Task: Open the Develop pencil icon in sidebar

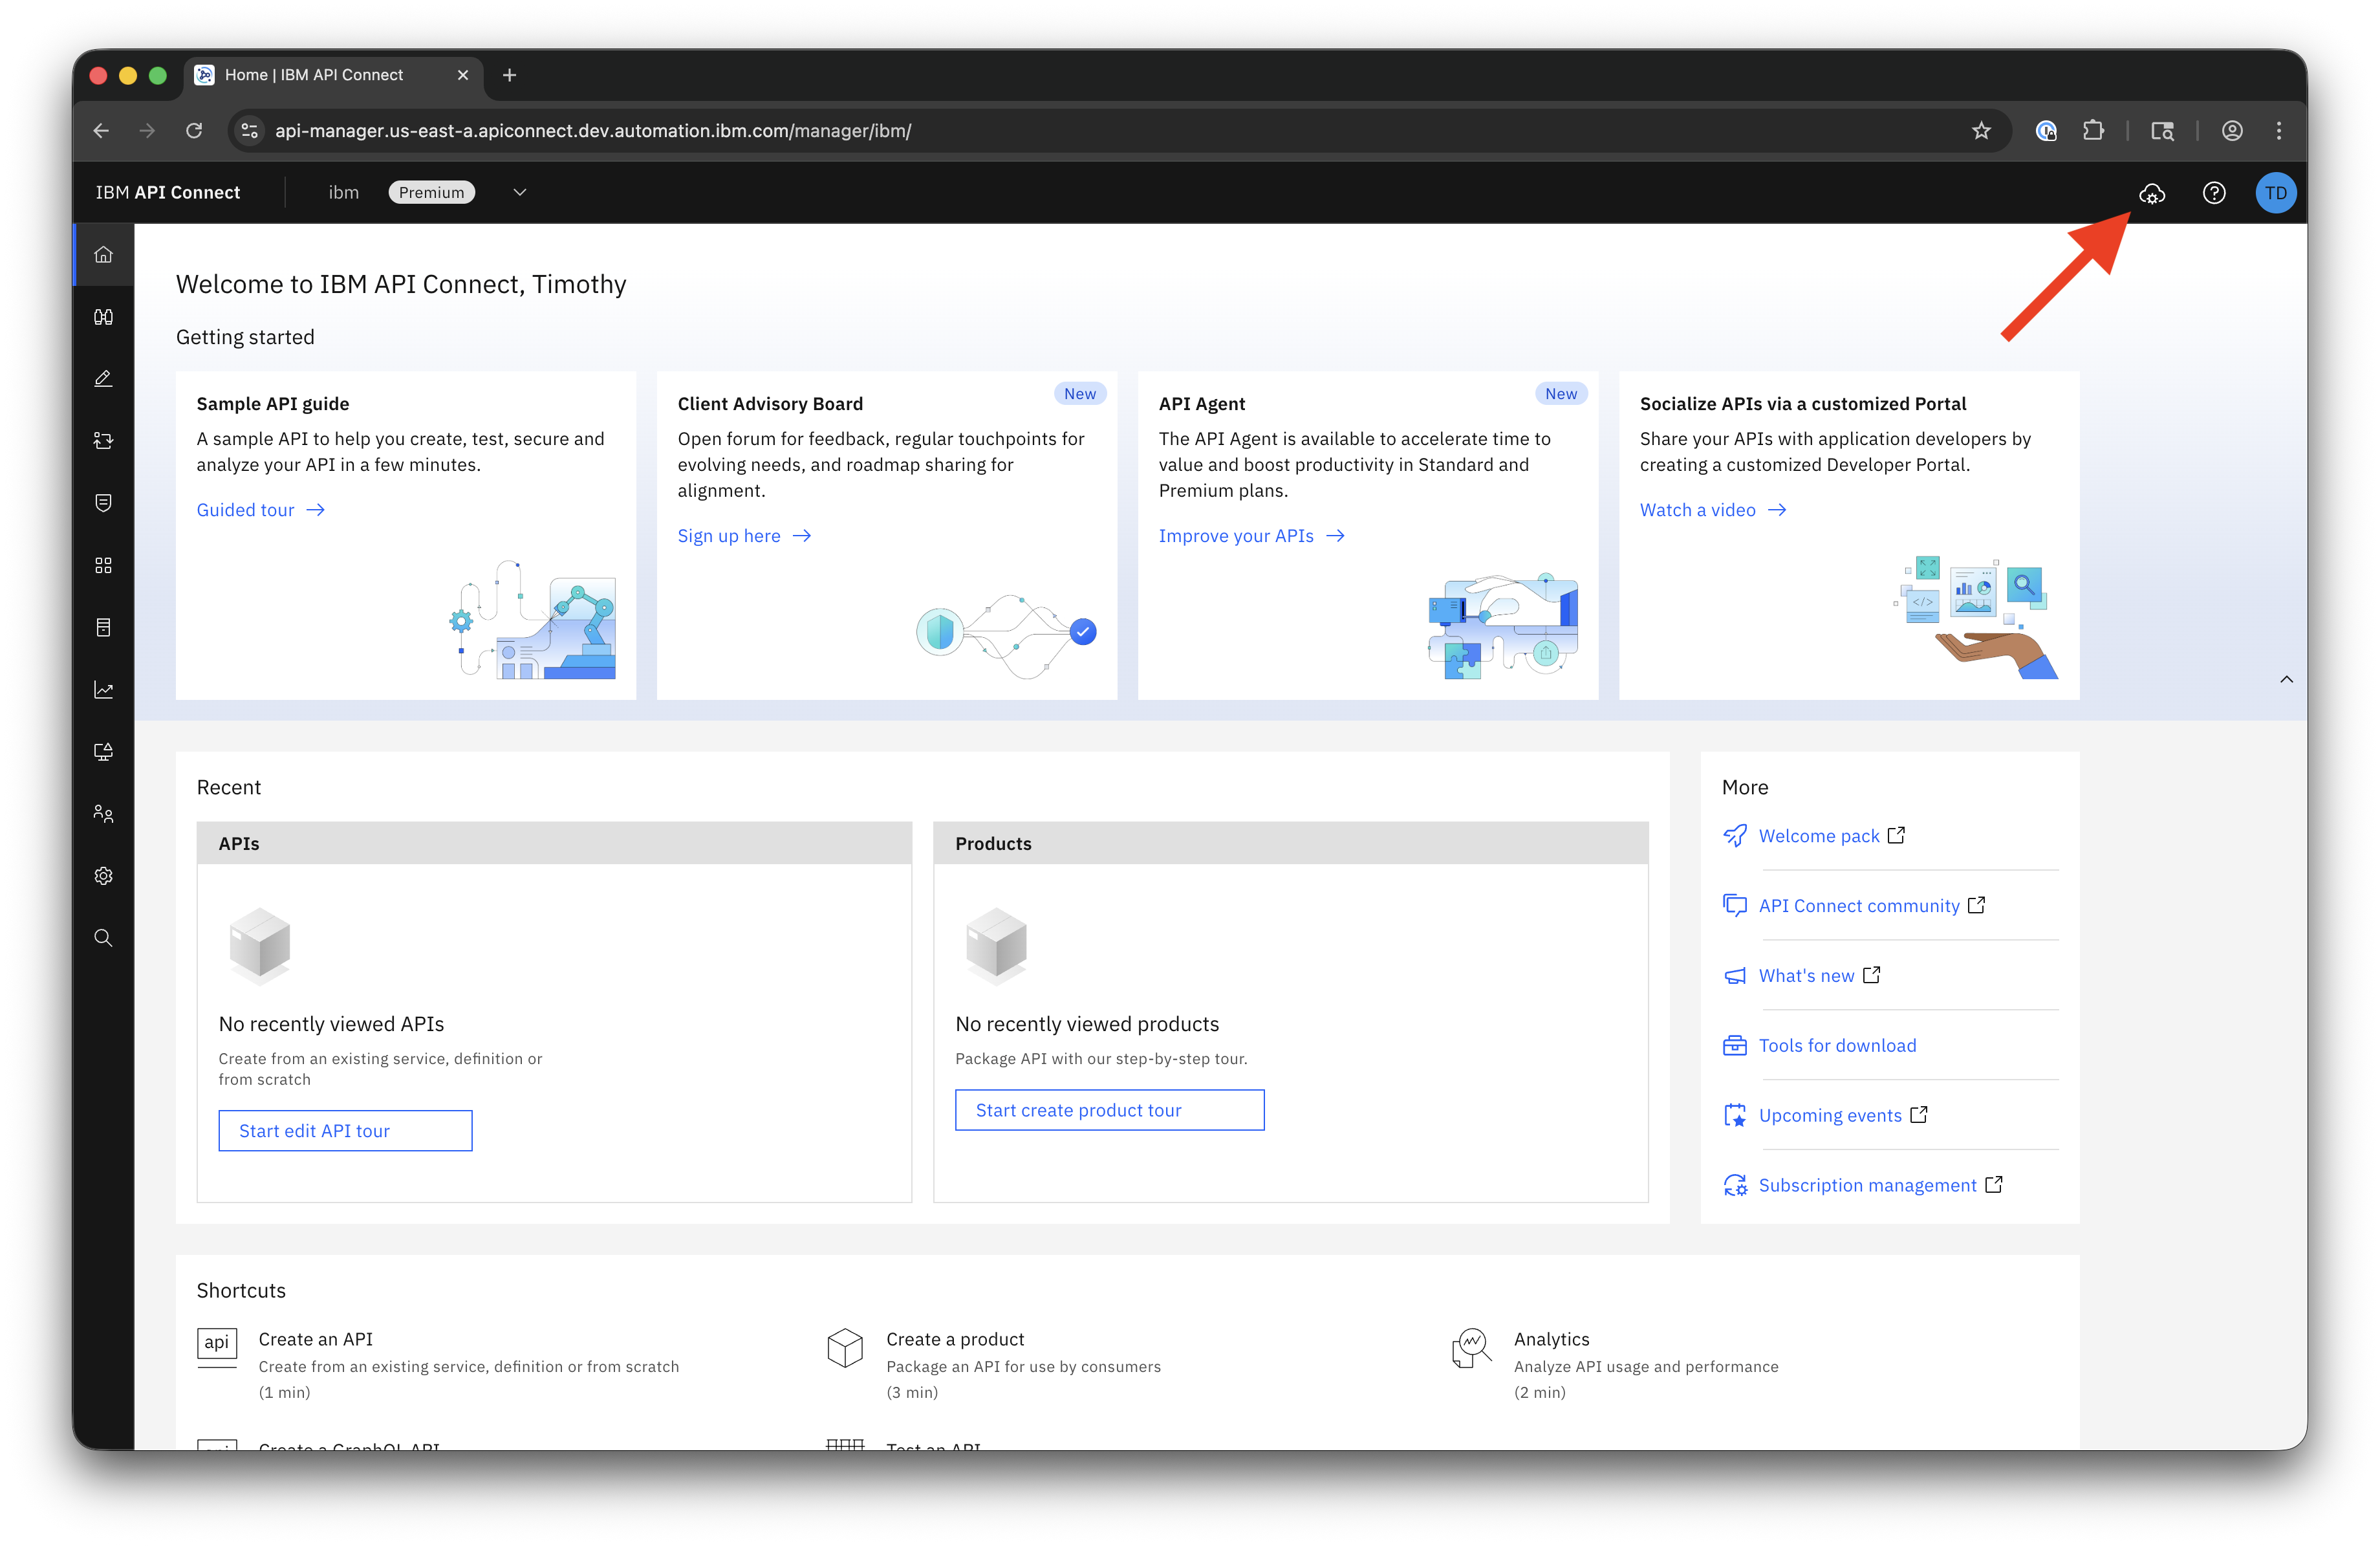Action: point(103,379)
